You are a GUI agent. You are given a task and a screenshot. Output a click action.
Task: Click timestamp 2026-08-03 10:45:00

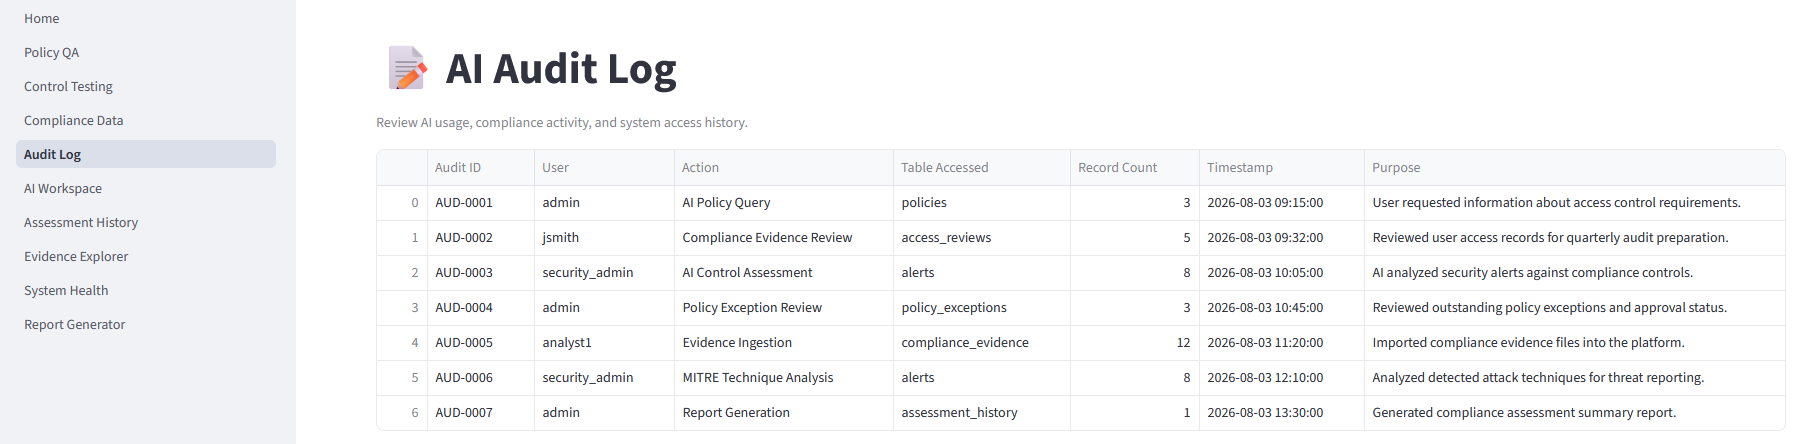tap(1282, 308)
